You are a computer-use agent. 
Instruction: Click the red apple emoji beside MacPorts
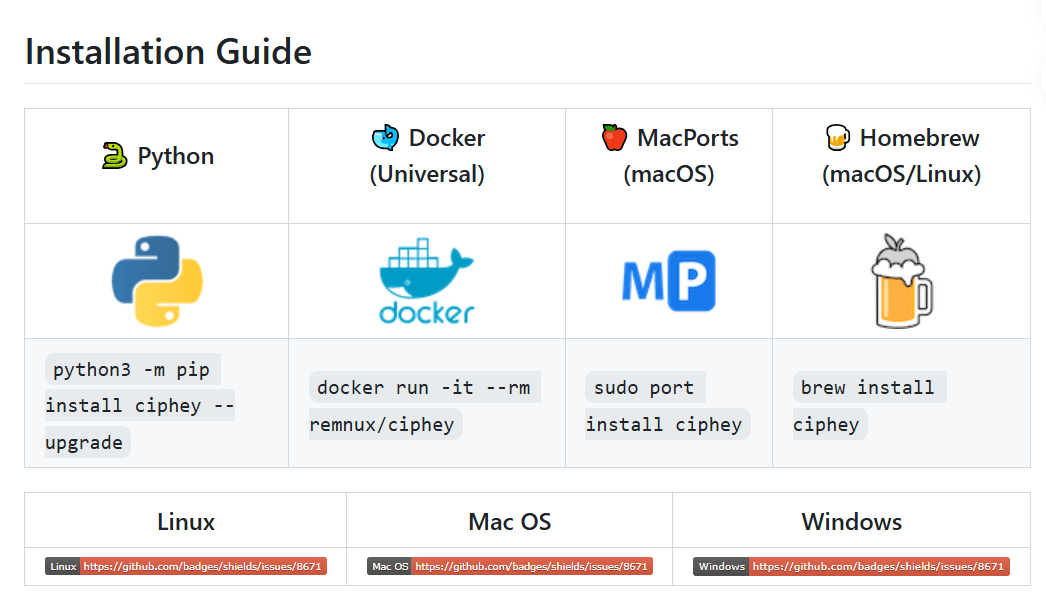click(x=614, y=138)
